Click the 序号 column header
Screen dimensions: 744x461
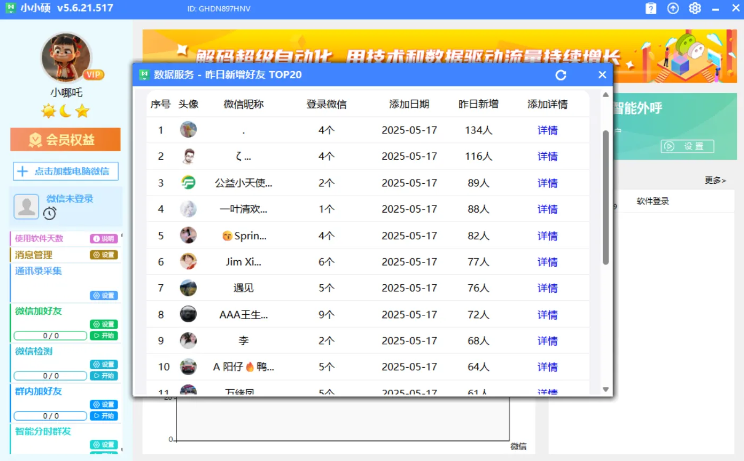(x=160, y=104)
